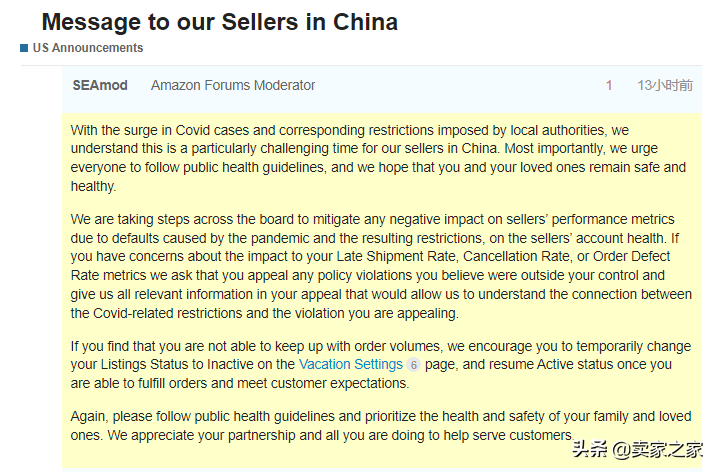Click the orange edit count number 1
The image size is (717, 472).
click(609, 86)
